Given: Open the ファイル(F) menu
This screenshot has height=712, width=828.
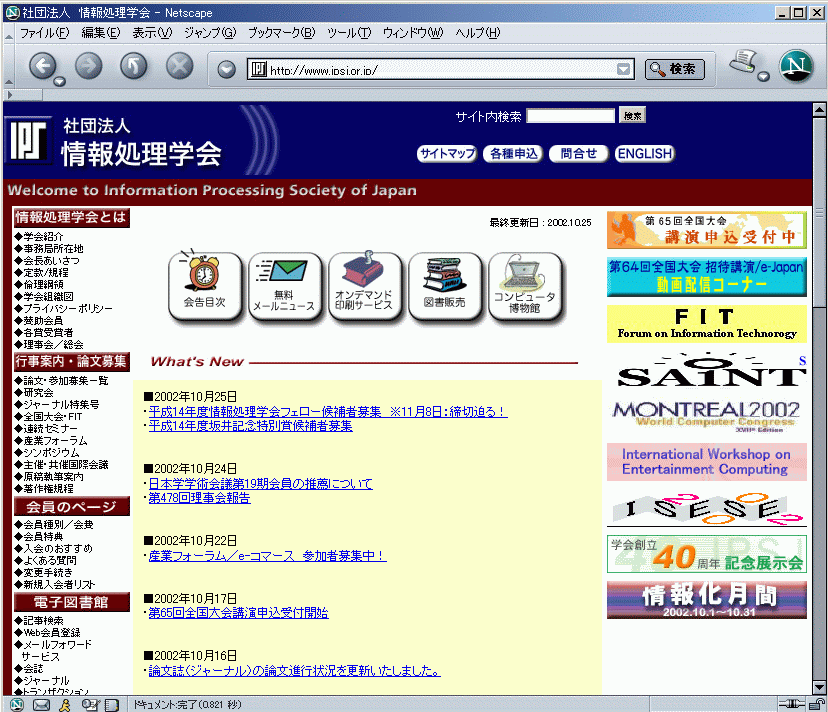Looking at the screenshot, I should click(44, 33).
